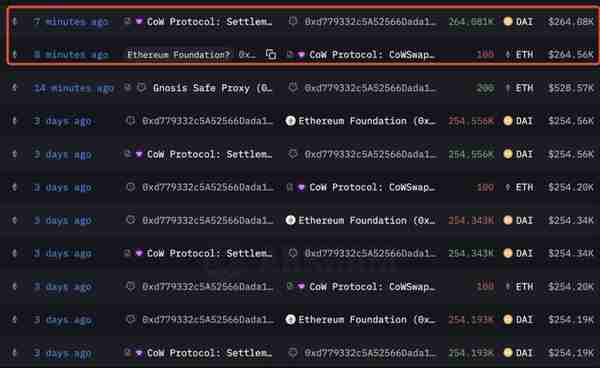Click the wallet icon before Gnosis Safe Proxy
The image size is (600, 368).
tap(141, 88)
